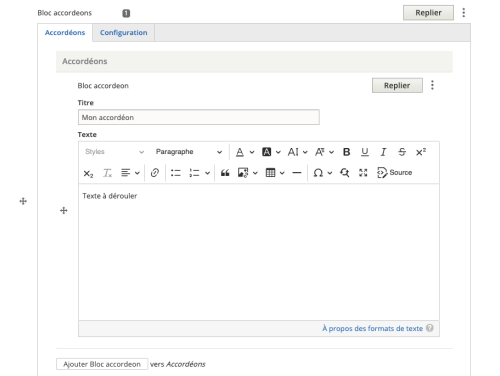Open more options menu for inner Bloc accordeon

pyautogui.click(x=432, y=85)
